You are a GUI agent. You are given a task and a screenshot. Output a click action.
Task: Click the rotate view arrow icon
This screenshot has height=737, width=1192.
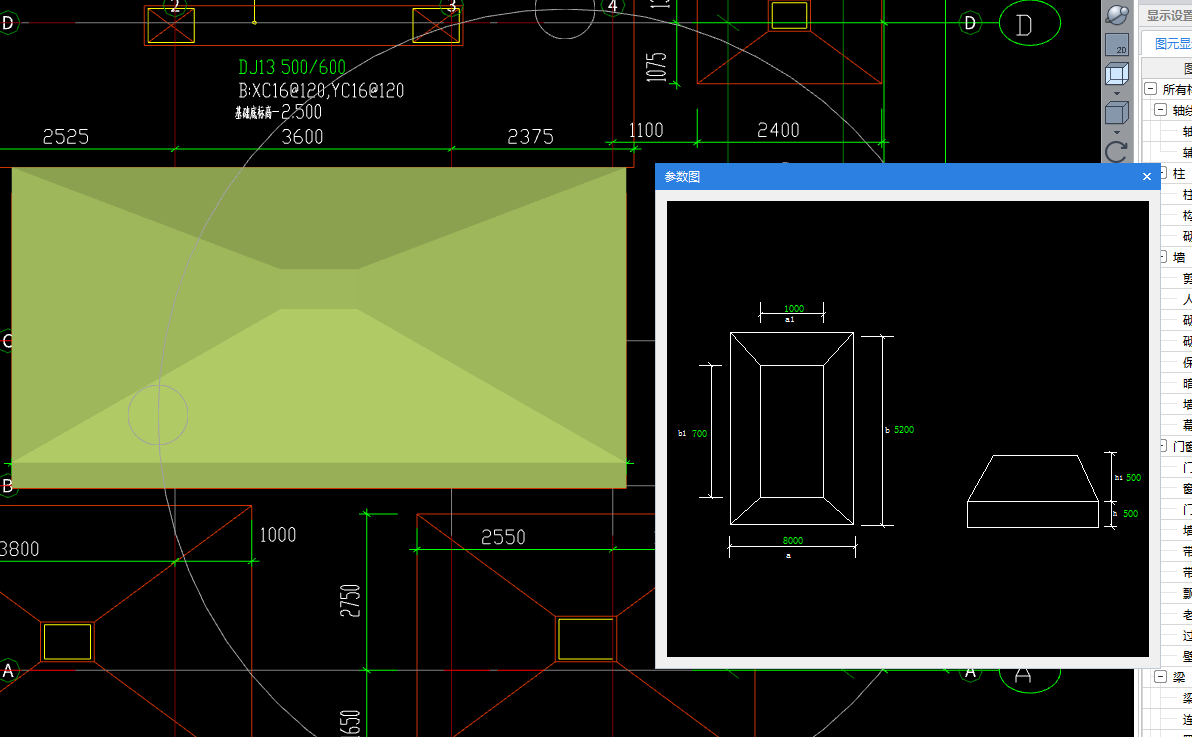pyautogui.click(x=1117, y=151)
